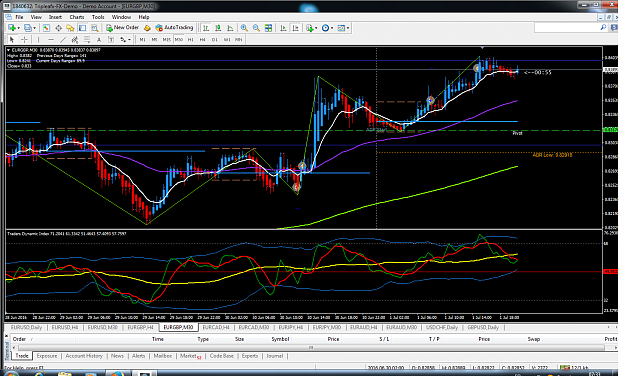Viewport: 625px width, 376px height.
Task: Expand the Arrows tool dropdown
Action: [129, 39]
